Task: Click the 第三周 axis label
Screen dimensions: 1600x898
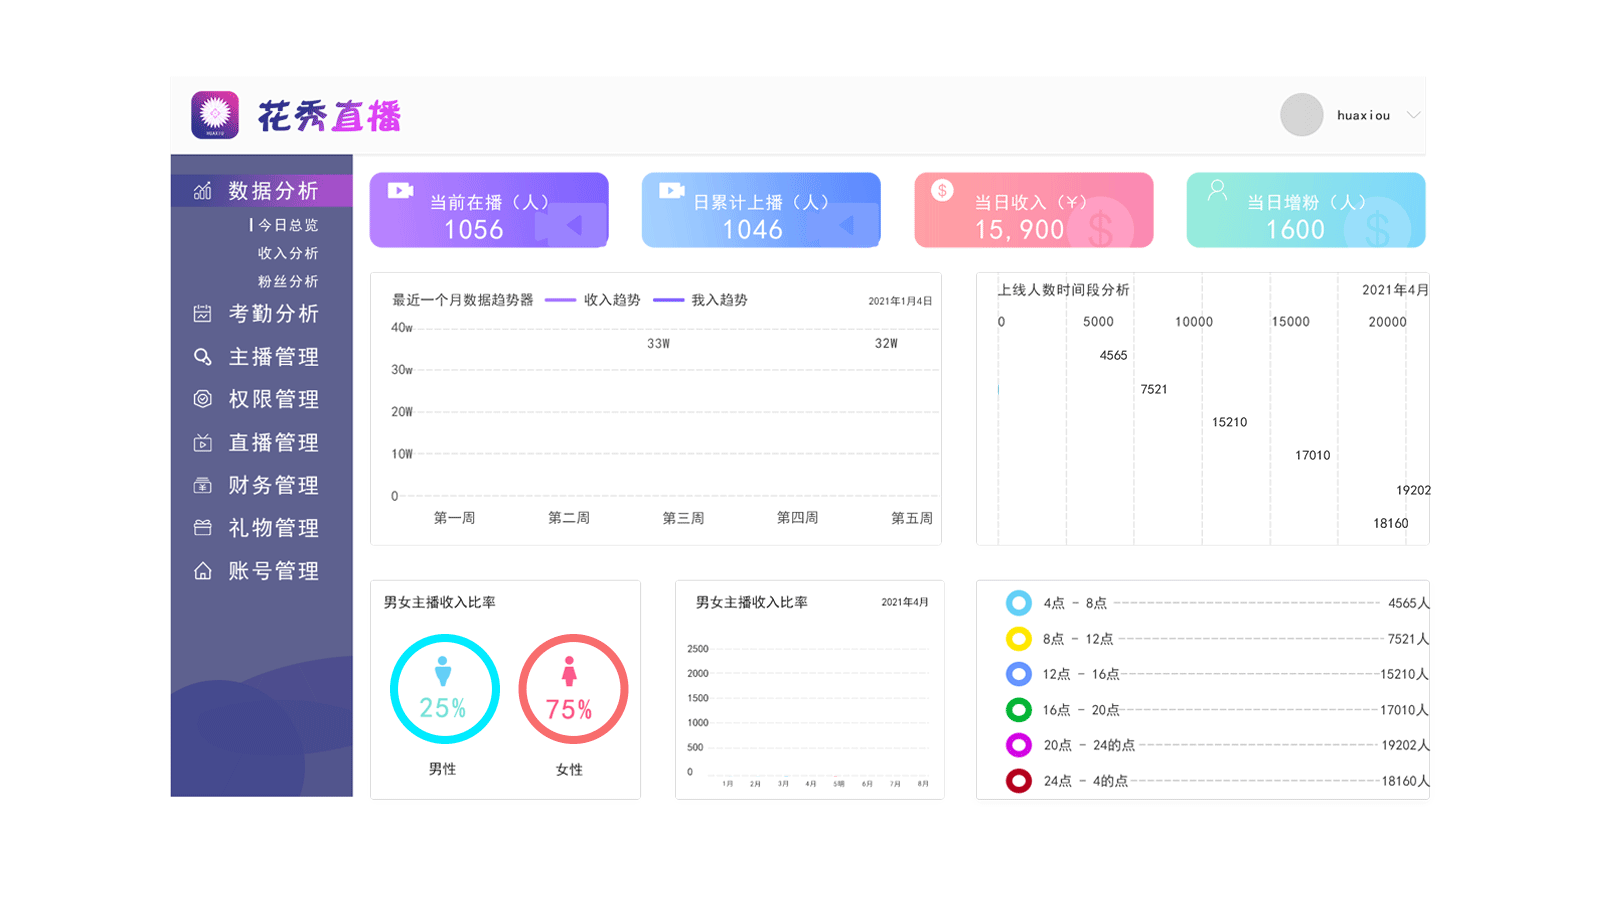Action: [x=683, y=518]
